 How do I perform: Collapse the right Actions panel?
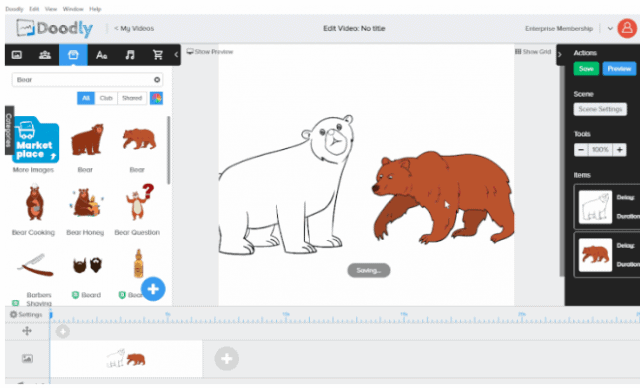pyautogui.click(x=560, y=54)
